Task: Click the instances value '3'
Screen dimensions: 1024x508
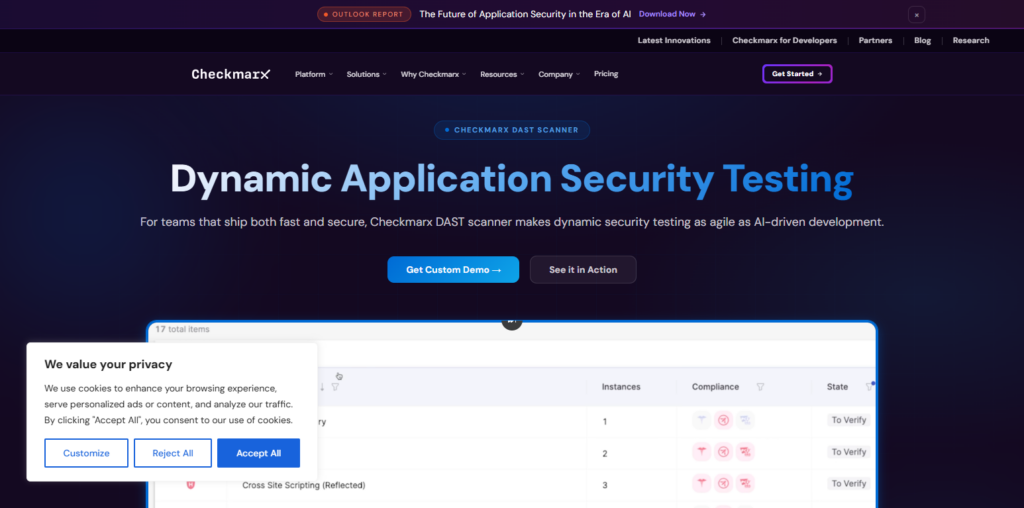Action: click(x=605, y=486)
